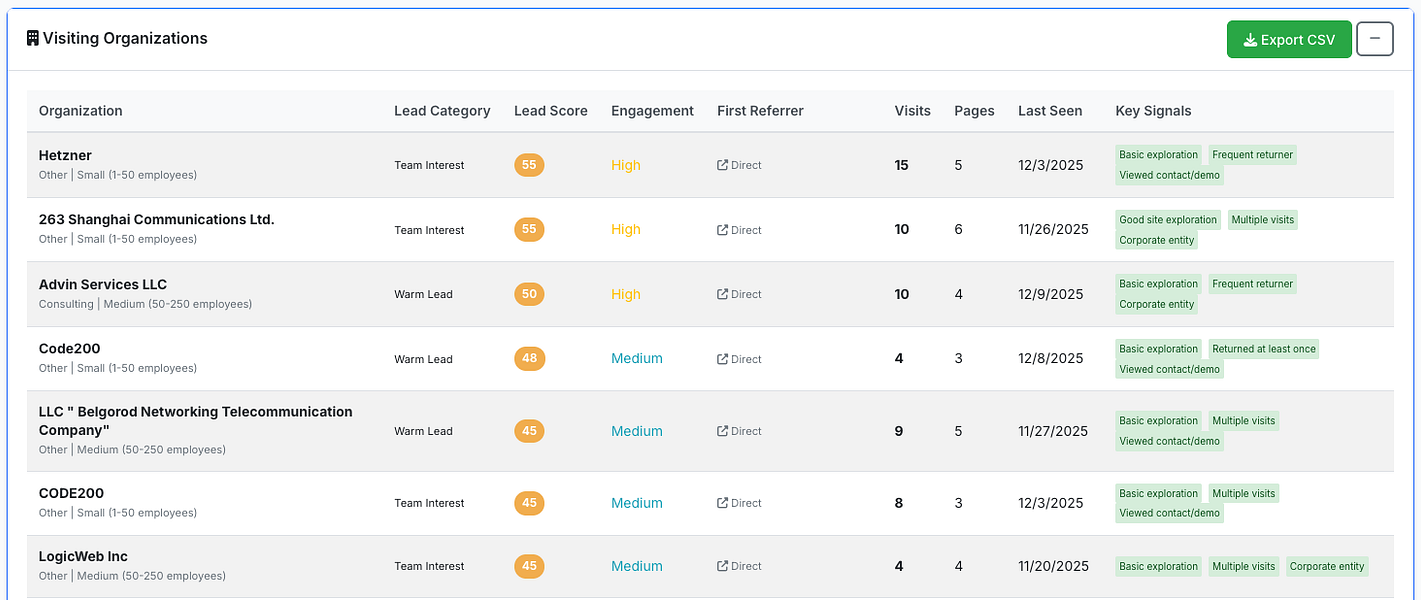Click the Direct referrer link for Code200
This screenshot has width=1421, height=600.
point(746,359)
